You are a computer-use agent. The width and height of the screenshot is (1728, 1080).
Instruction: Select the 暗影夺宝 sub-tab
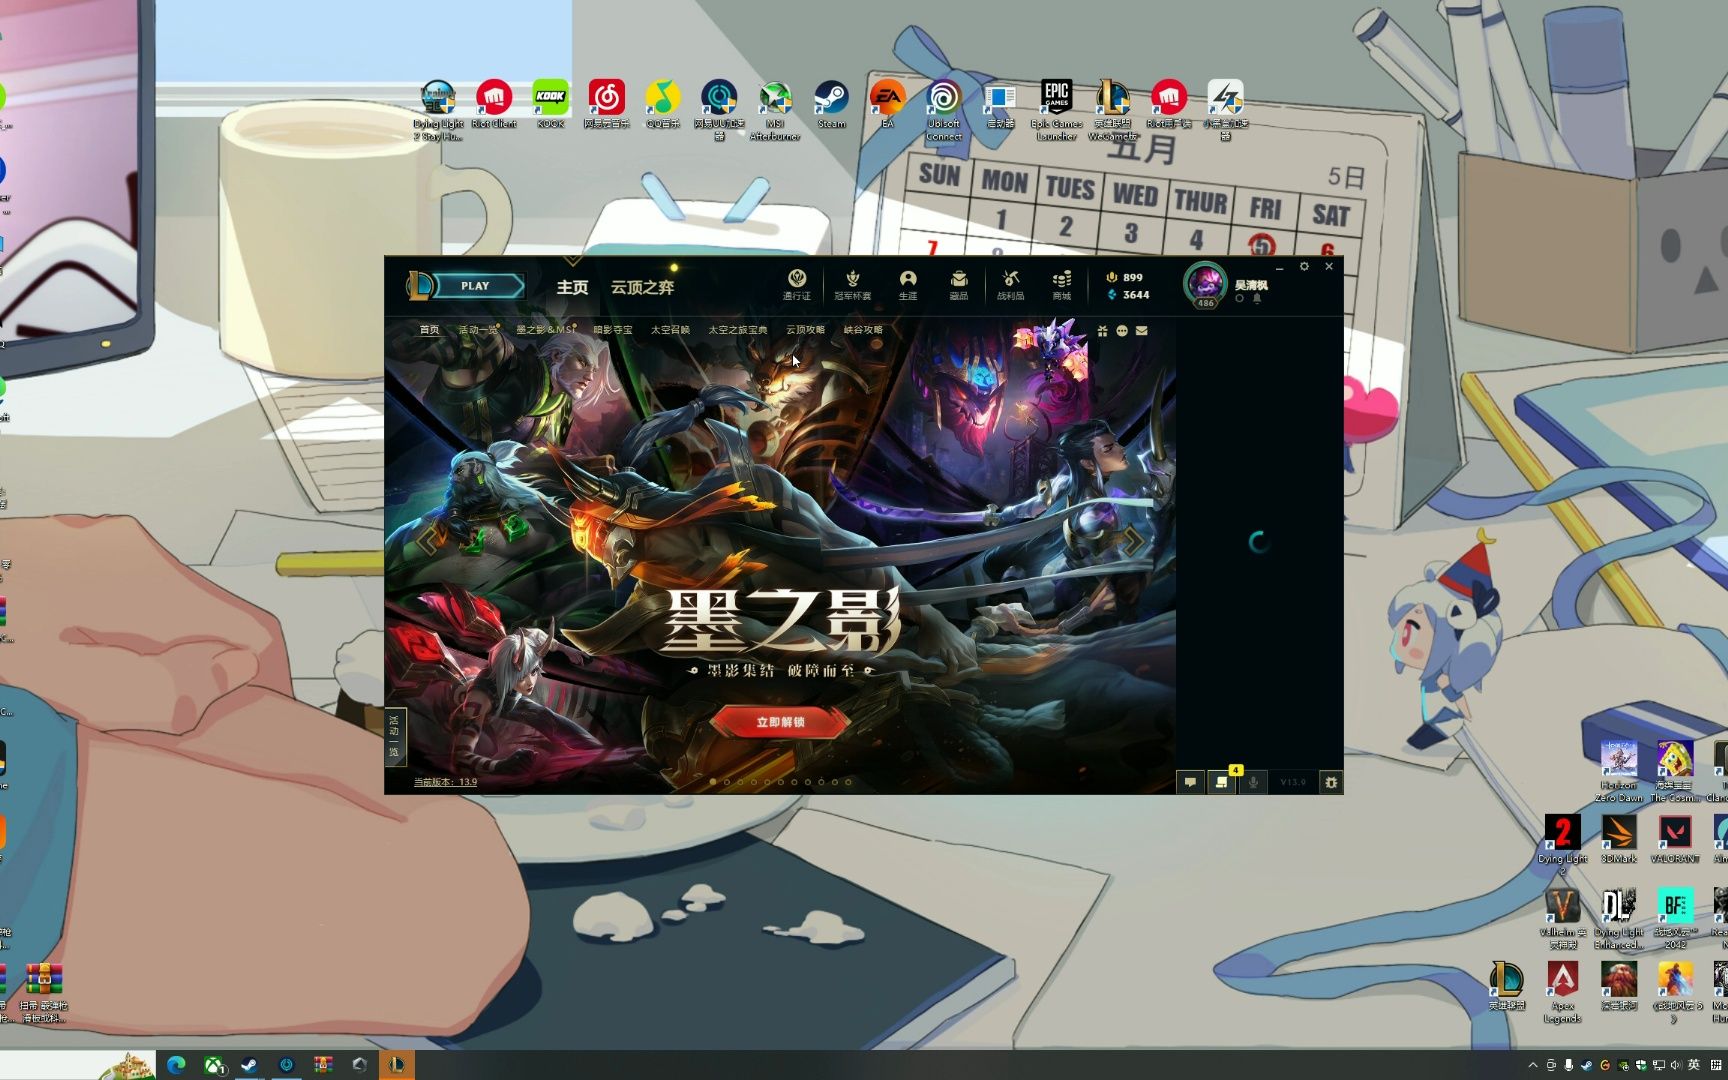[x=613, y=330]
